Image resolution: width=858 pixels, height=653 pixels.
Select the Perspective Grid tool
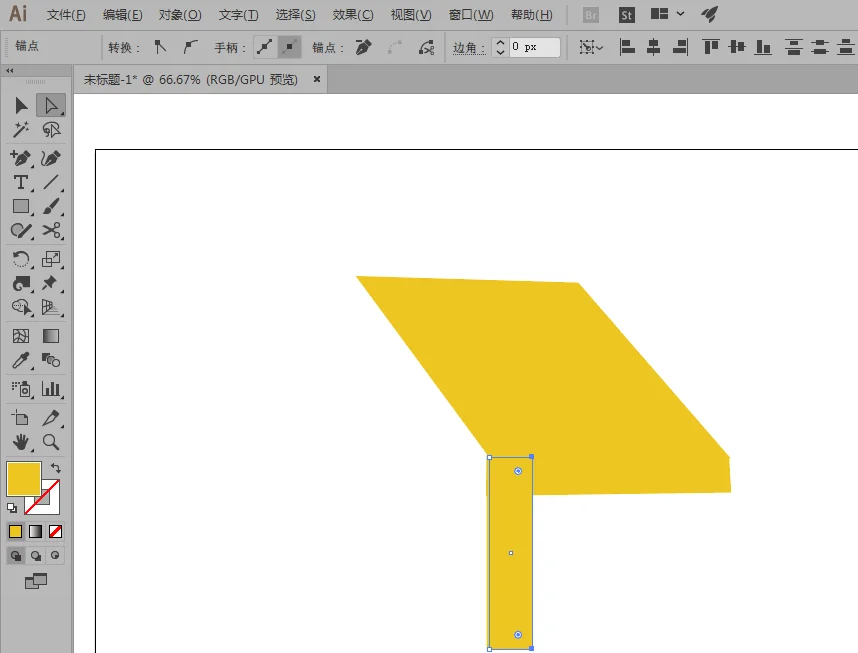51,307
